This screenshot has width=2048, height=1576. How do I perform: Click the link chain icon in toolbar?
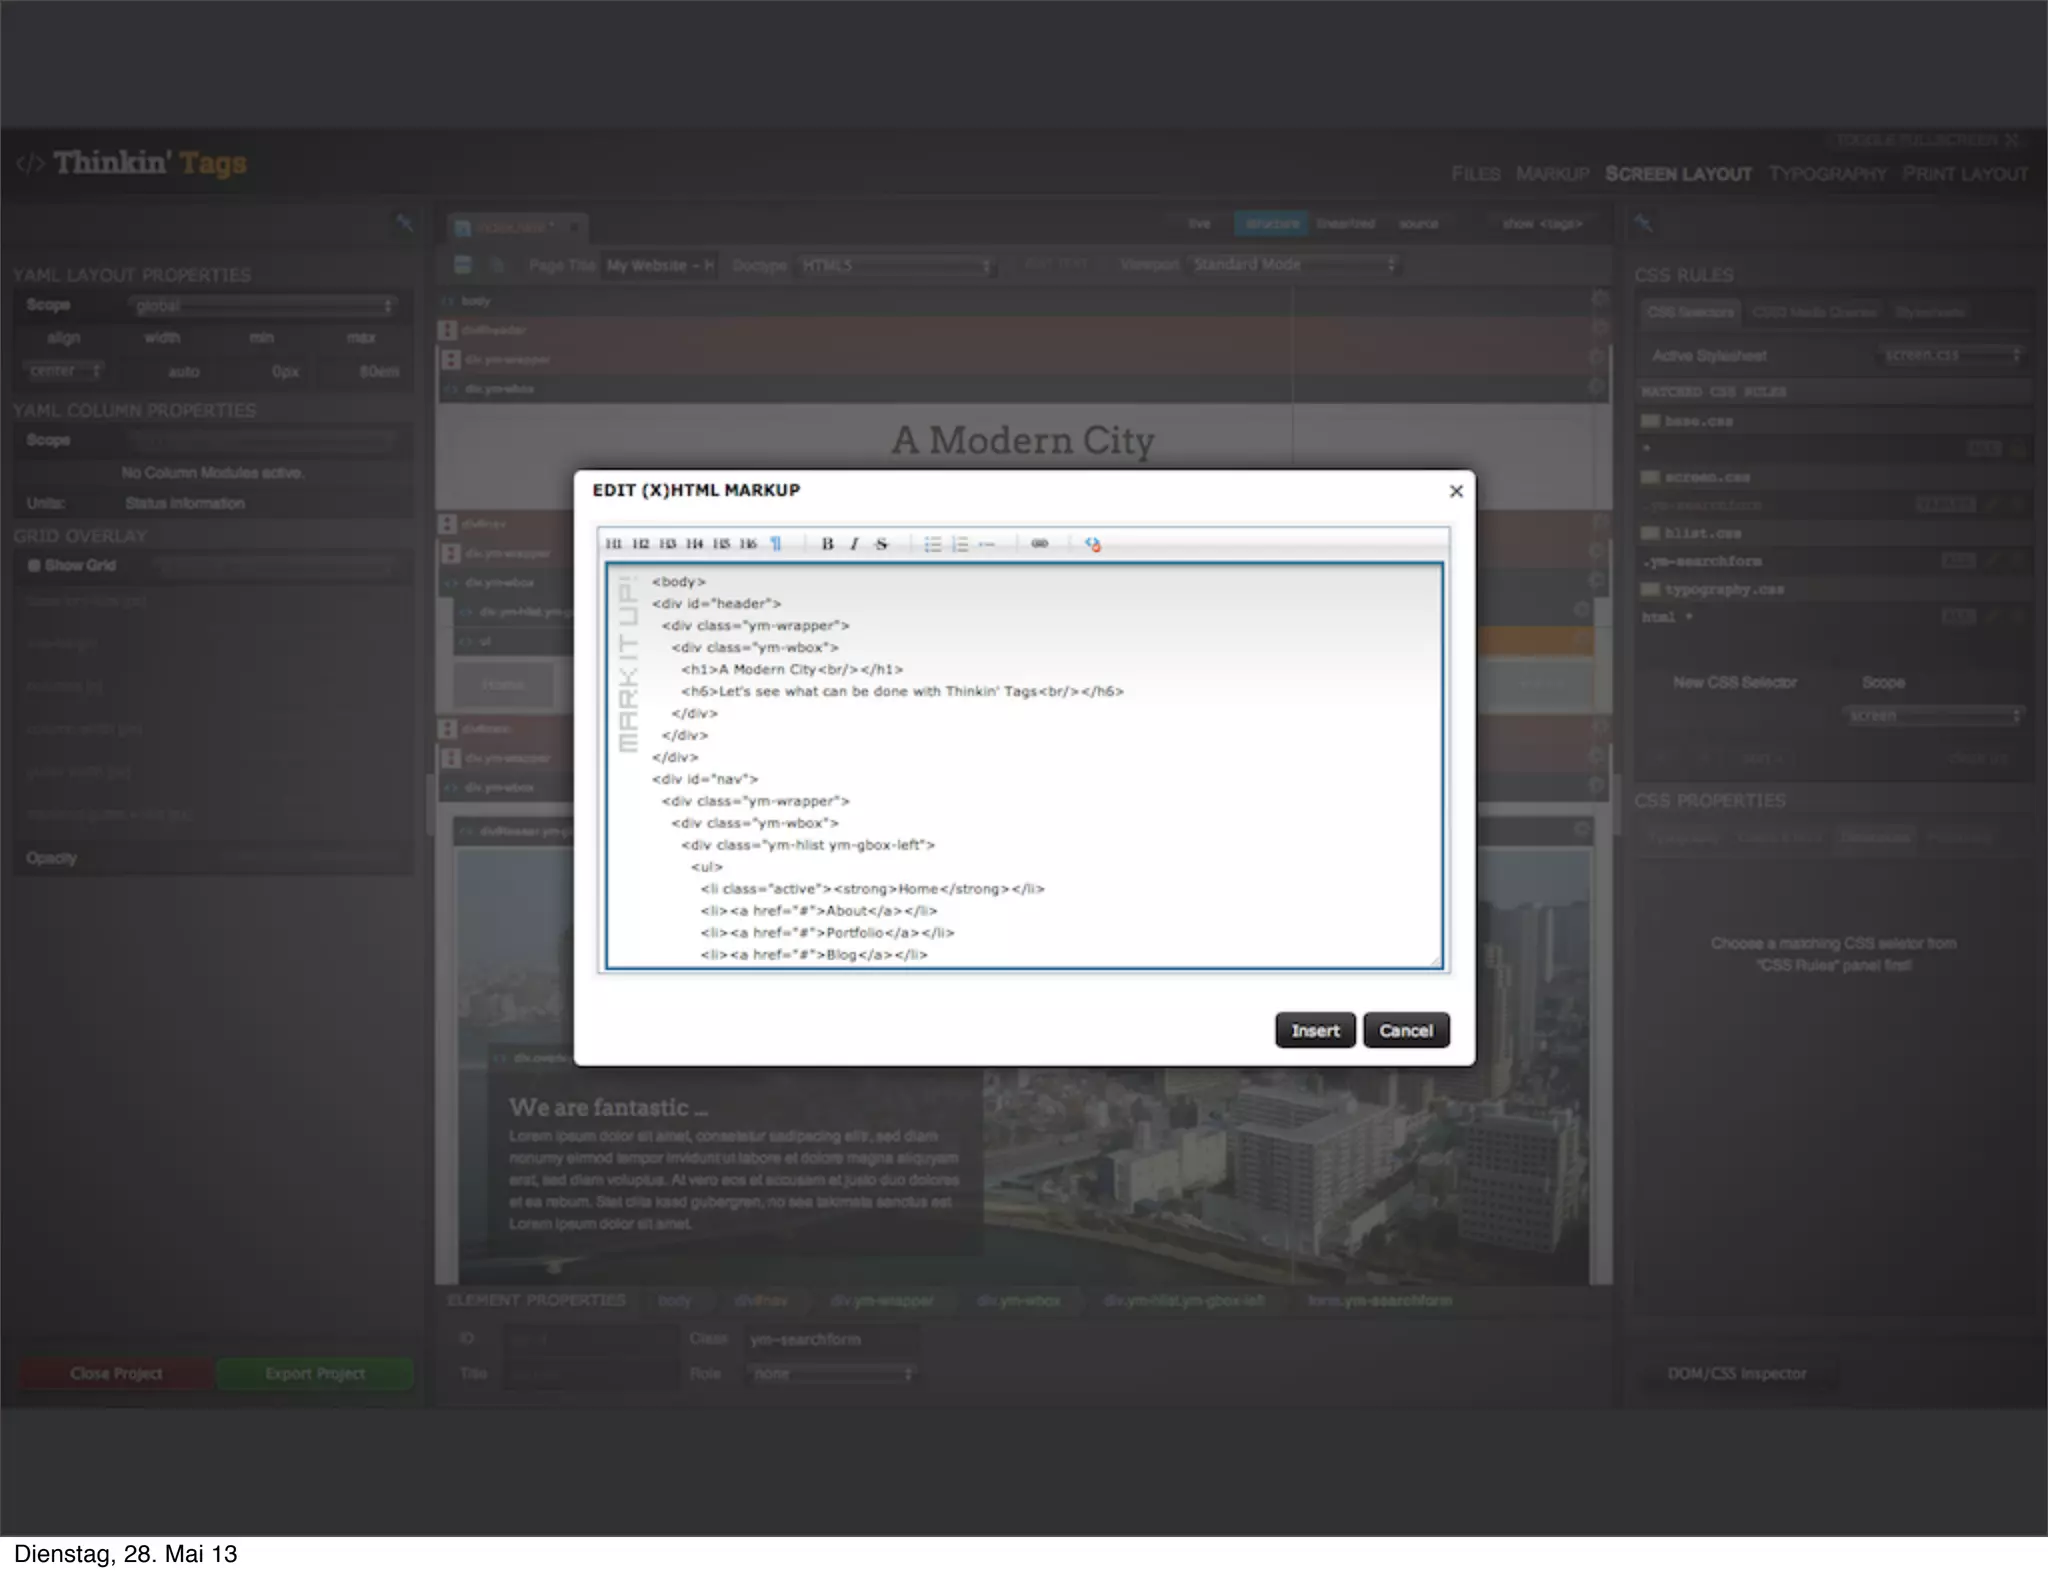[1039, 544]
